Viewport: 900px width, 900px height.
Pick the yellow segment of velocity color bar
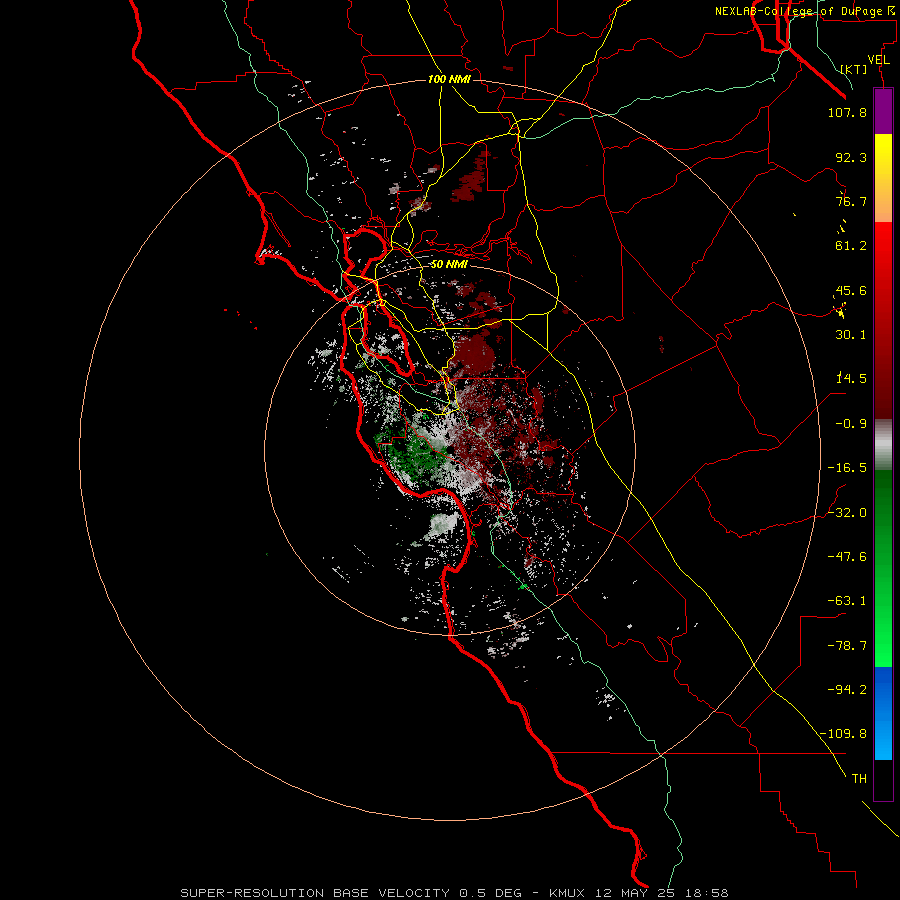(883, 178)
